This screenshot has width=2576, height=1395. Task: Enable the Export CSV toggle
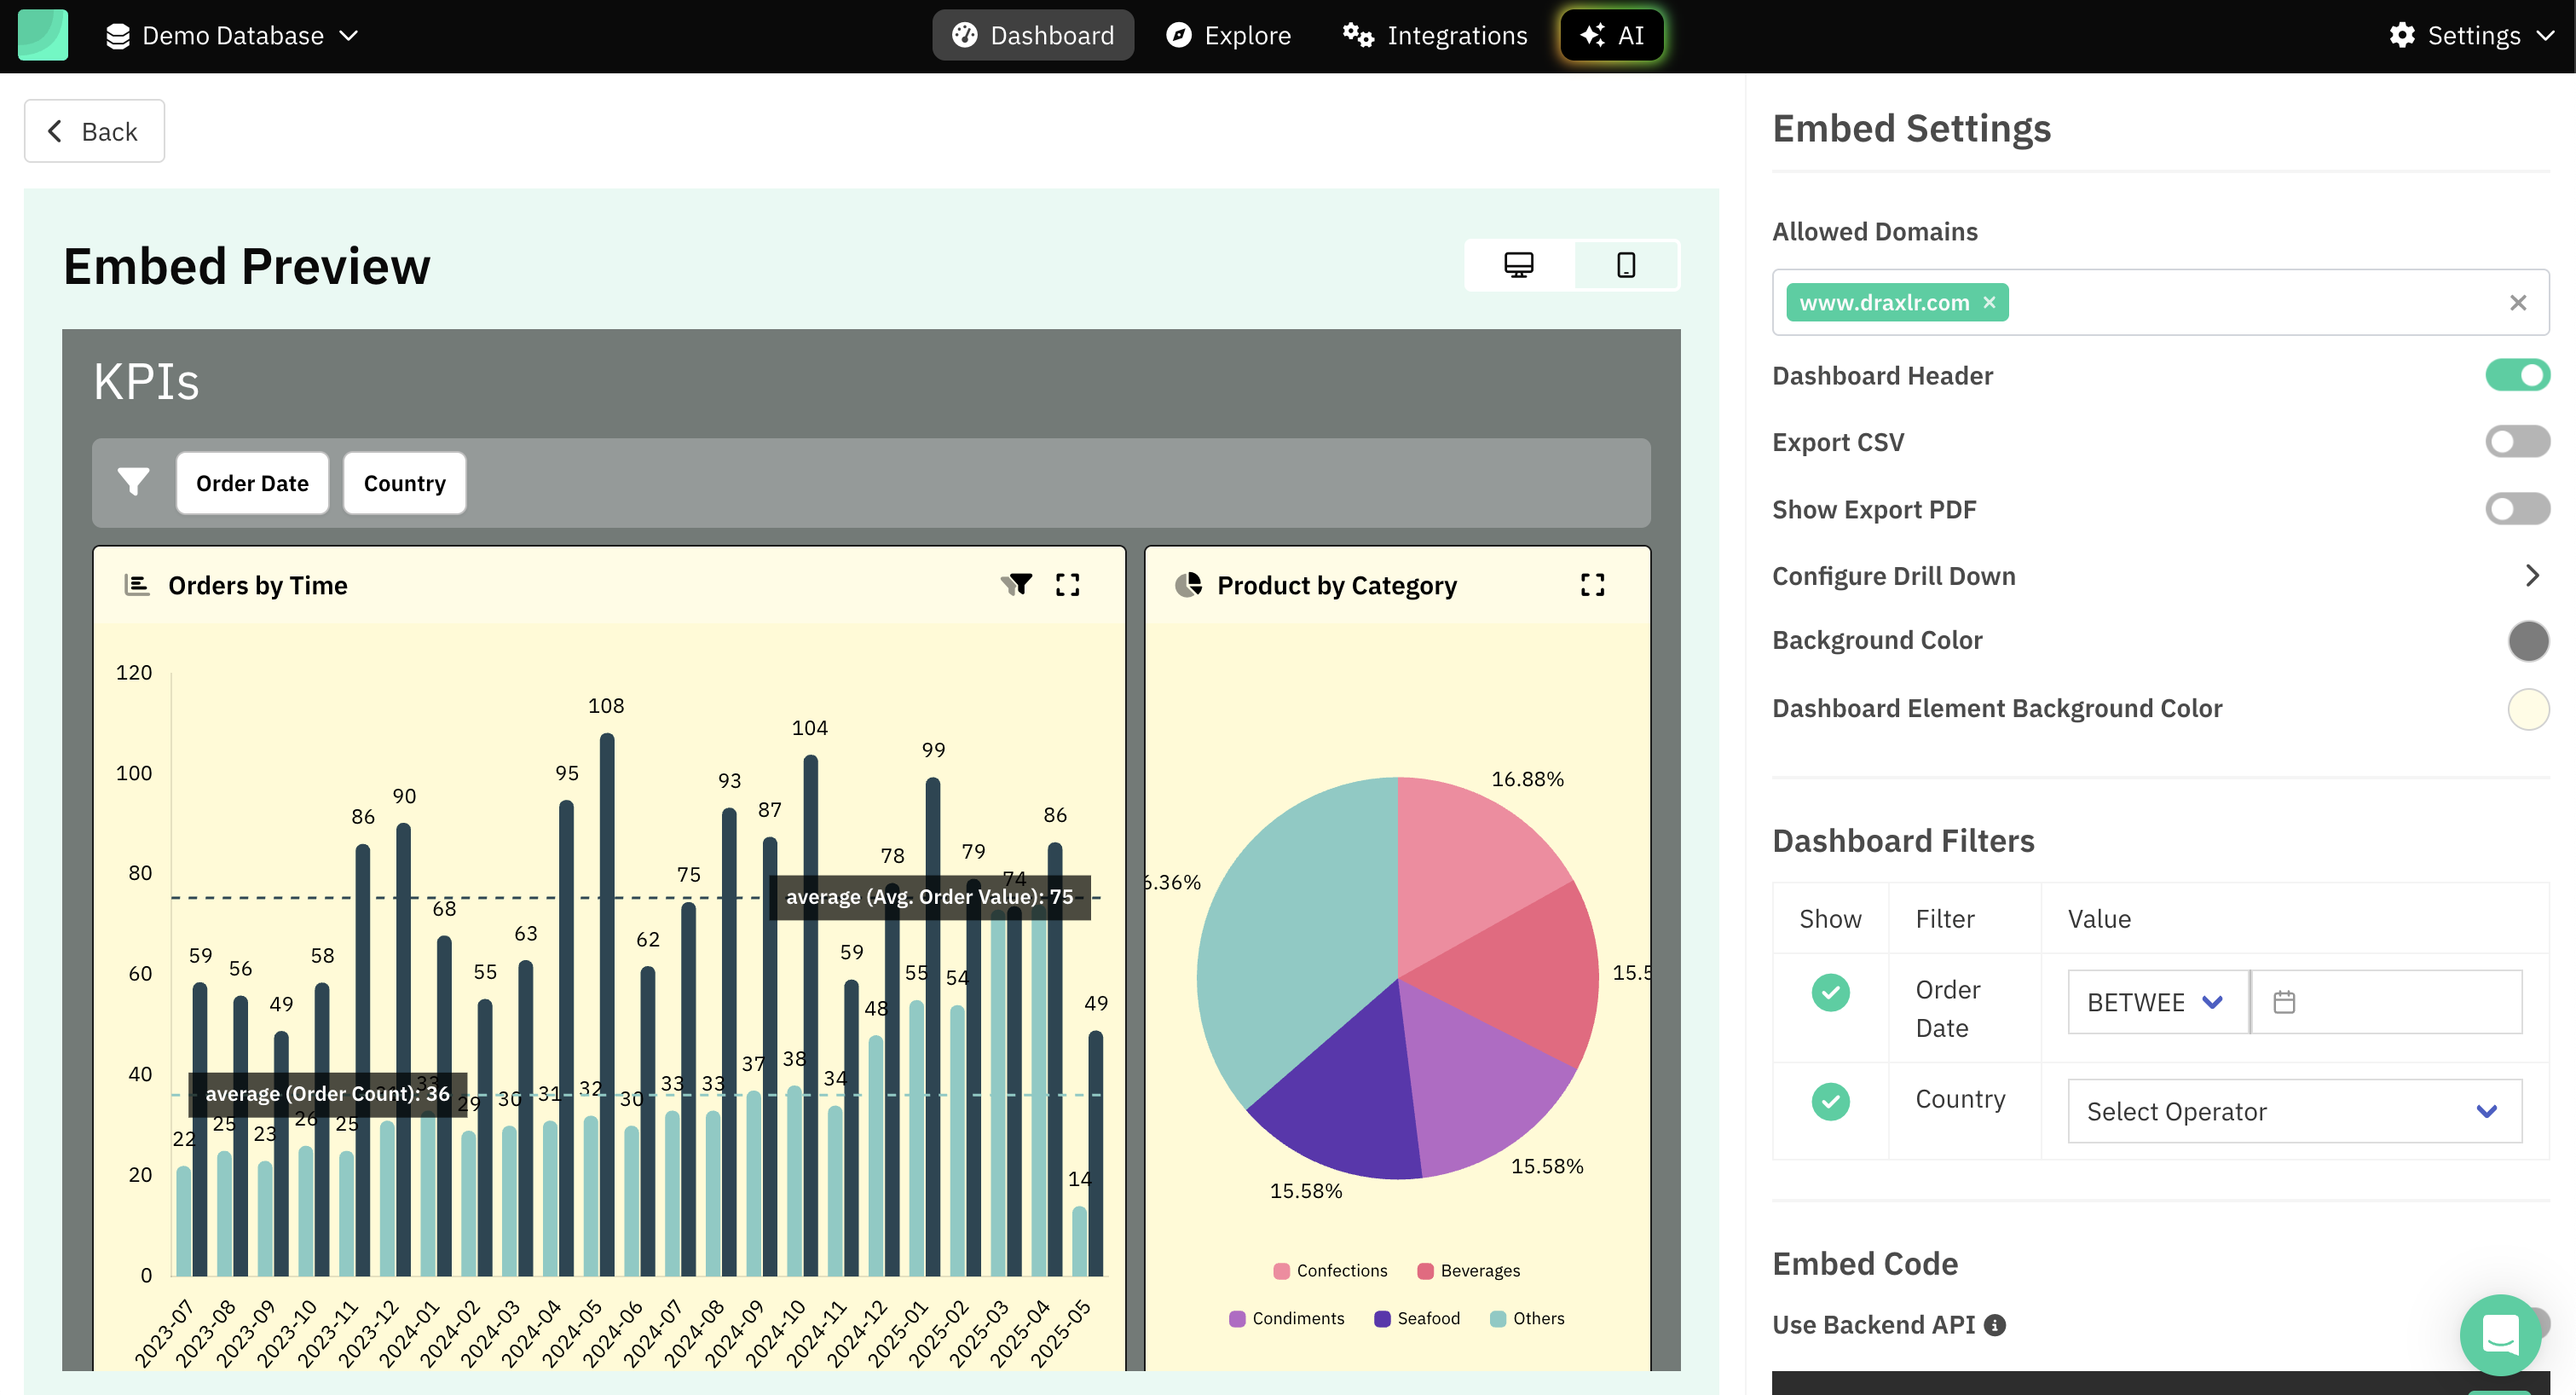[x=2517, y=441]
